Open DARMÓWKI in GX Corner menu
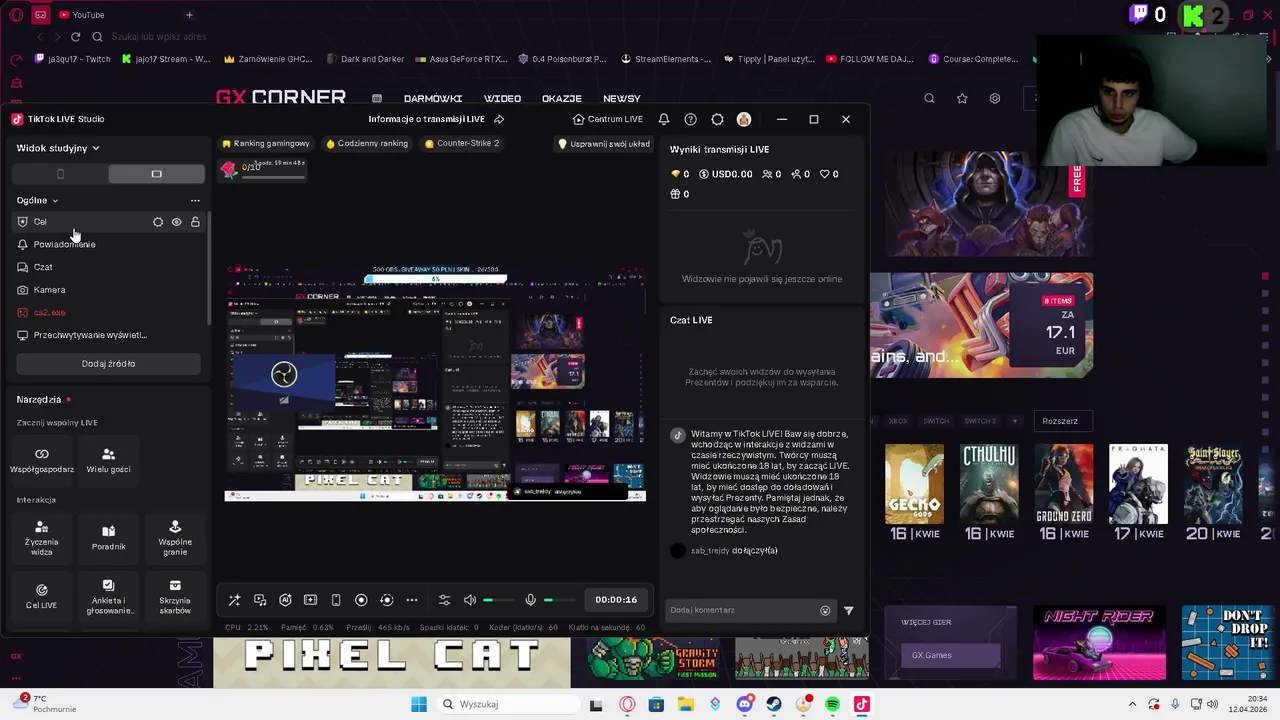Image resolution: width=1280 pixels, height=720 pixels. coord(433,99)
